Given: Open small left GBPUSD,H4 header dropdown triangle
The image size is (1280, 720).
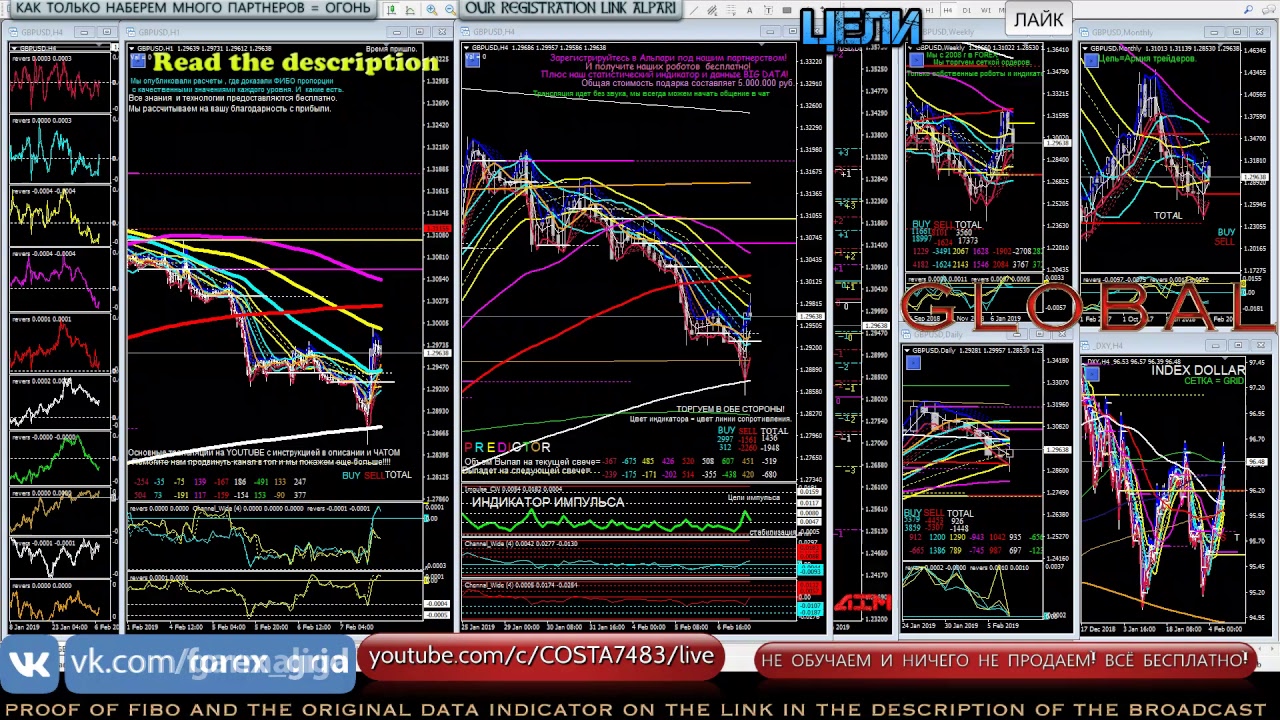Looking at the screenshot, I should tap(14, 48).
